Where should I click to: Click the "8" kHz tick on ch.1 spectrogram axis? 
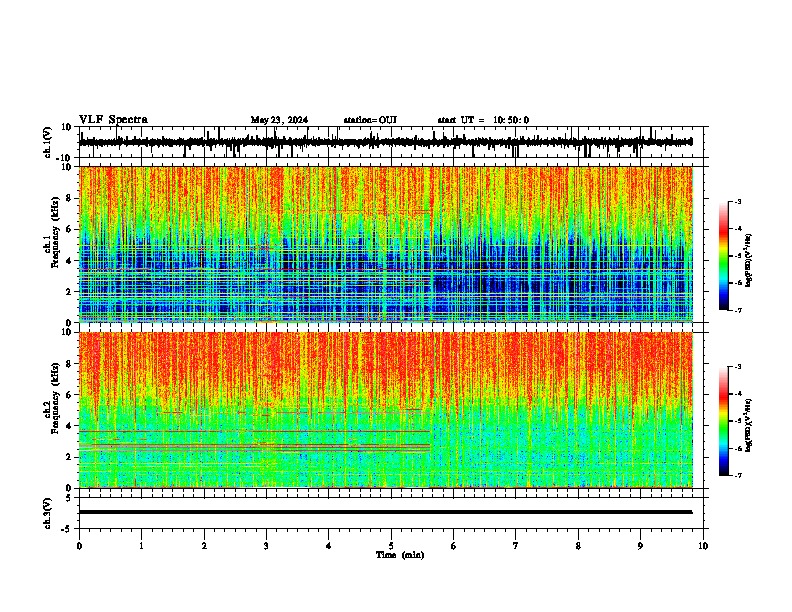coord(70,198)
